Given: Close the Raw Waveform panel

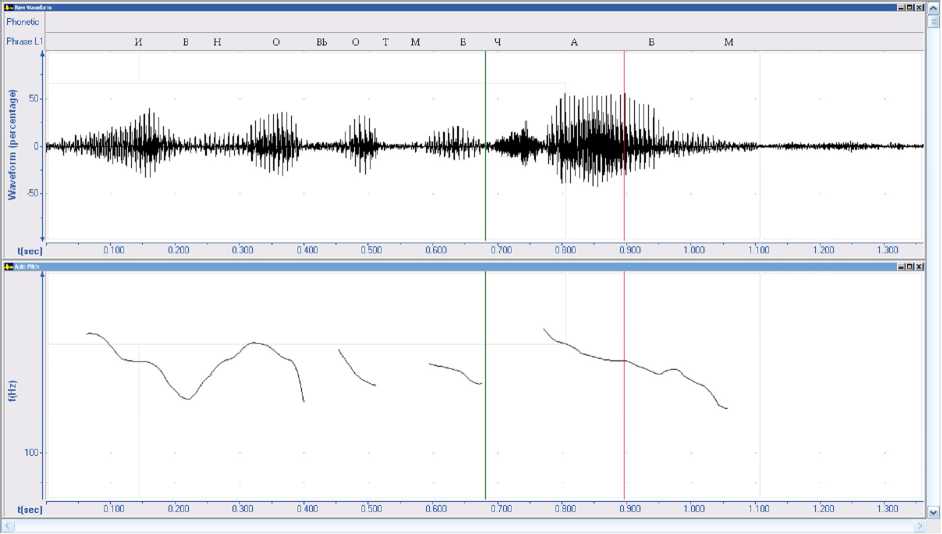Looking at the screenshot, I should (x=919, y=6).
